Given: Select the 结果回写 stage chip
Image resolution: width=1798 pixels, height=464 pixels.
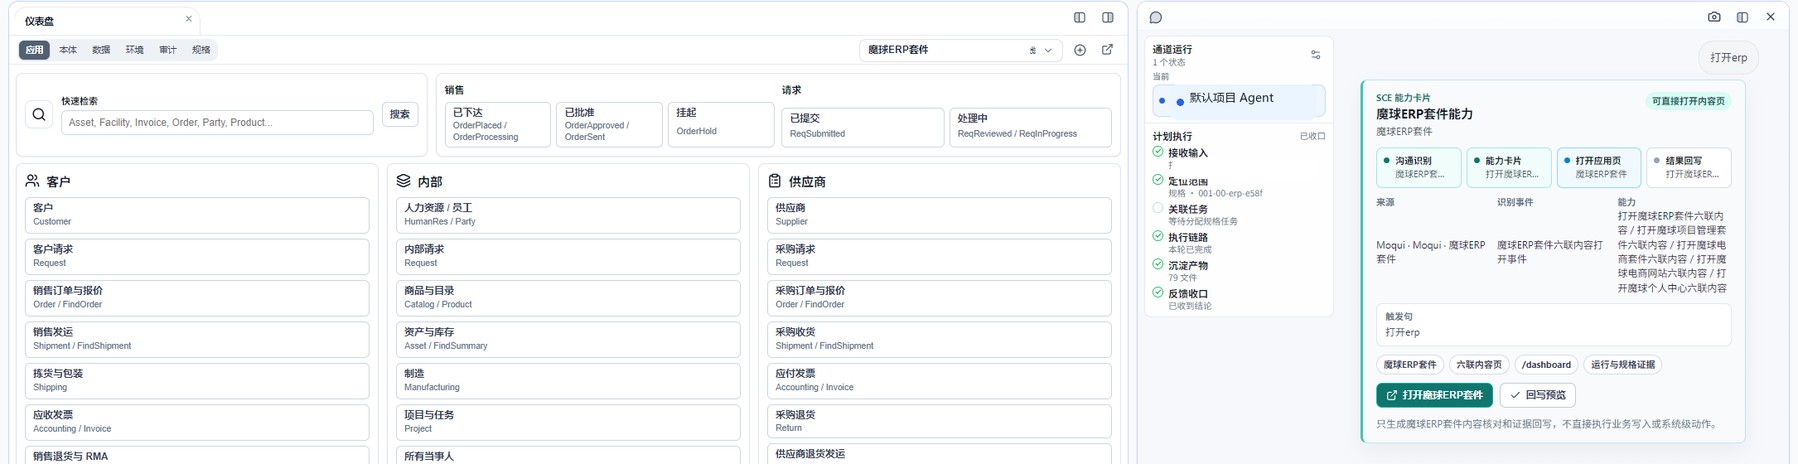Looking at the screenshot, I should pyautogui.click(x=1689, y=167).
